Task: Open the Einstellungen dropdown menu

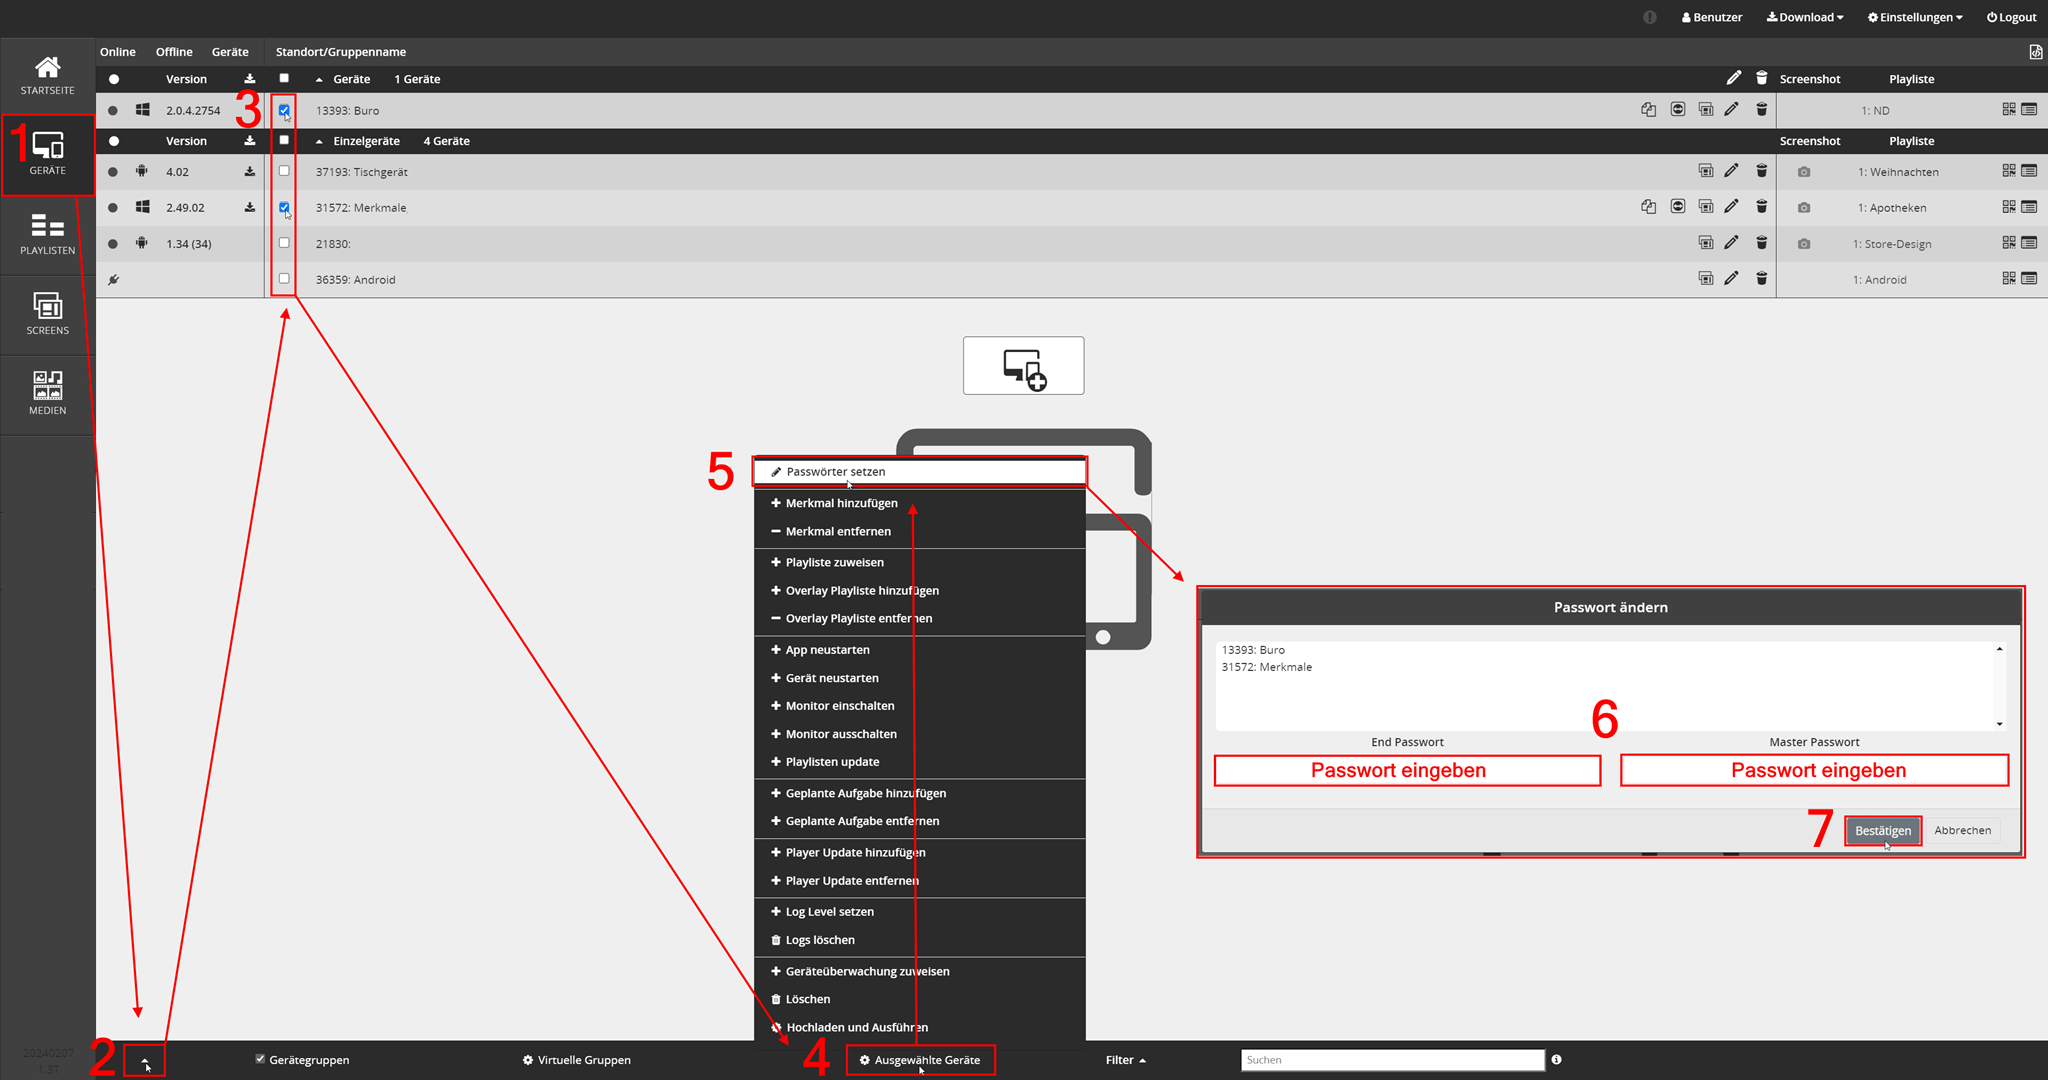Action: (x=1914, y=17)
